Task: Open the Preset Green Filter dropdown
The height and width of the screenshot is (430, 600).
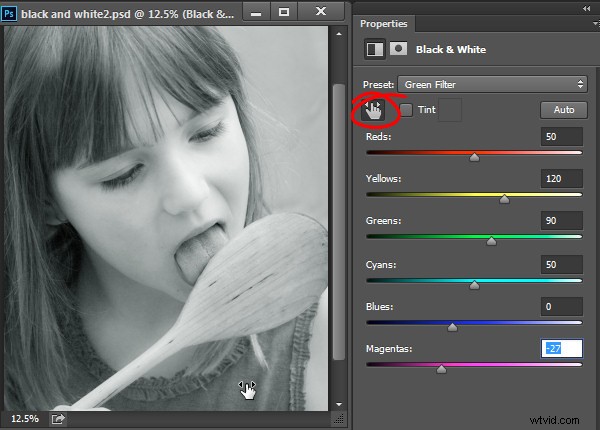Action: tap(492, 85)
